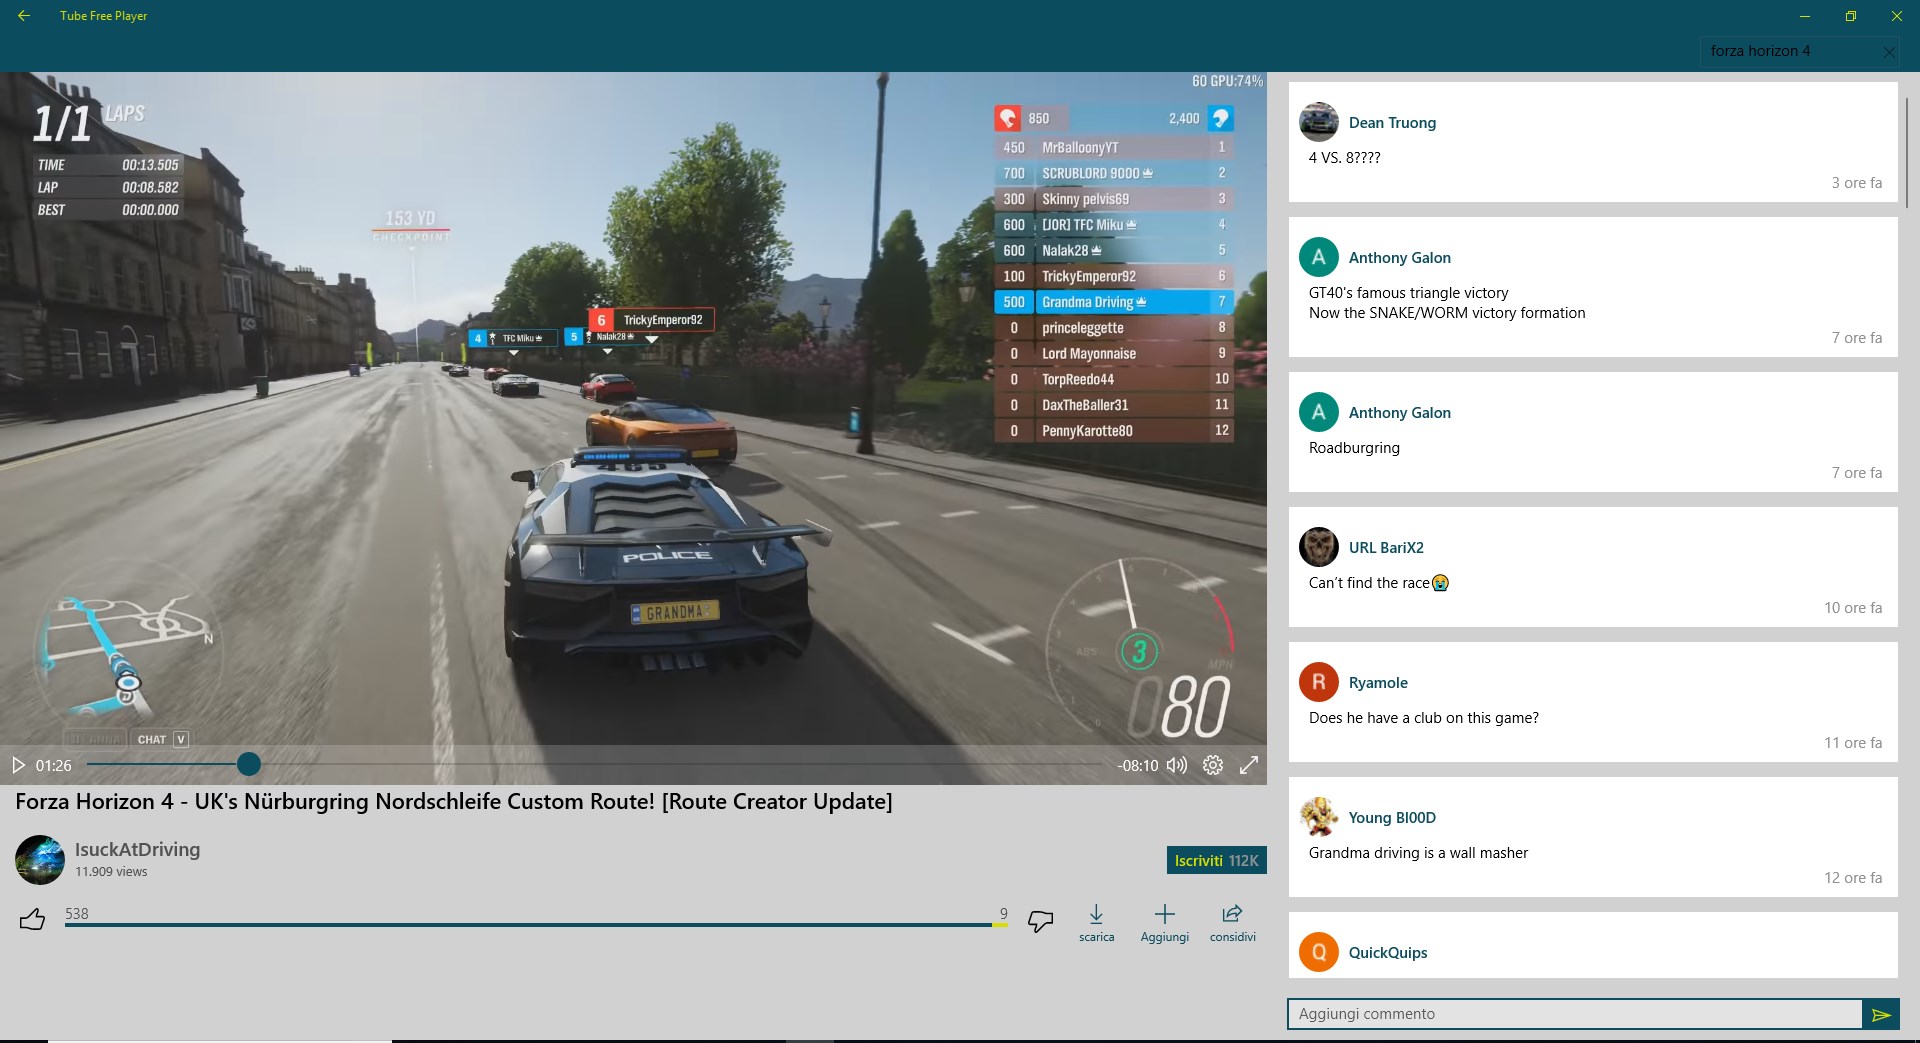Open URL BariX2's profile name

point(1386,548)
